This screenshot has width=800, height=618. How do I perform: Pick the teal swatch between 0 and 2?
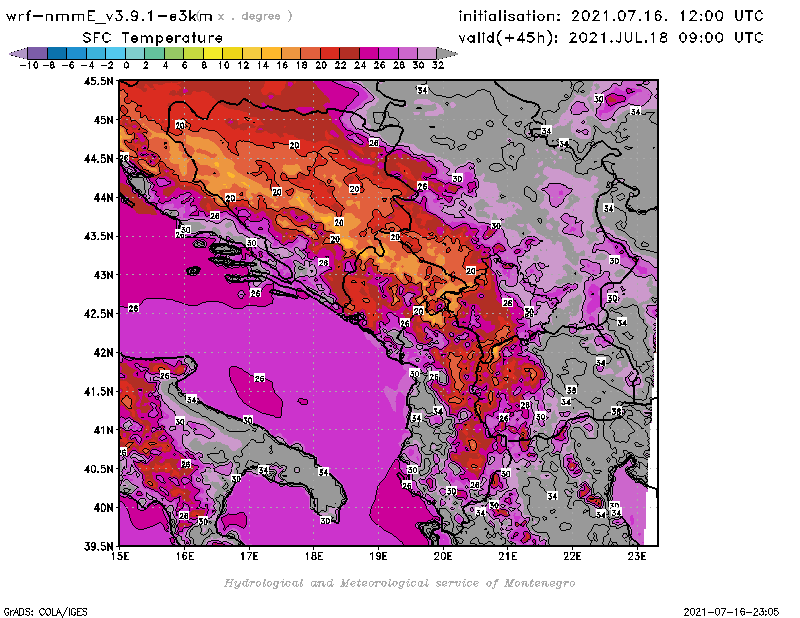135,54
